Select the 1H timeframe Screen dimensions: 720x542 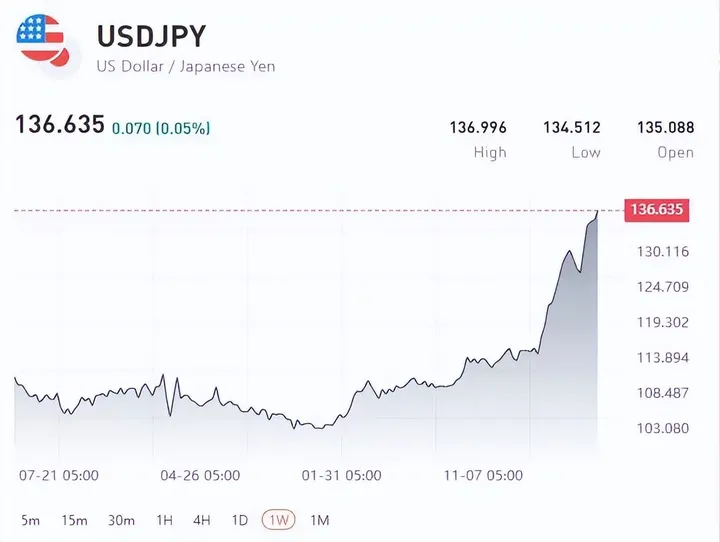(164, 520)
